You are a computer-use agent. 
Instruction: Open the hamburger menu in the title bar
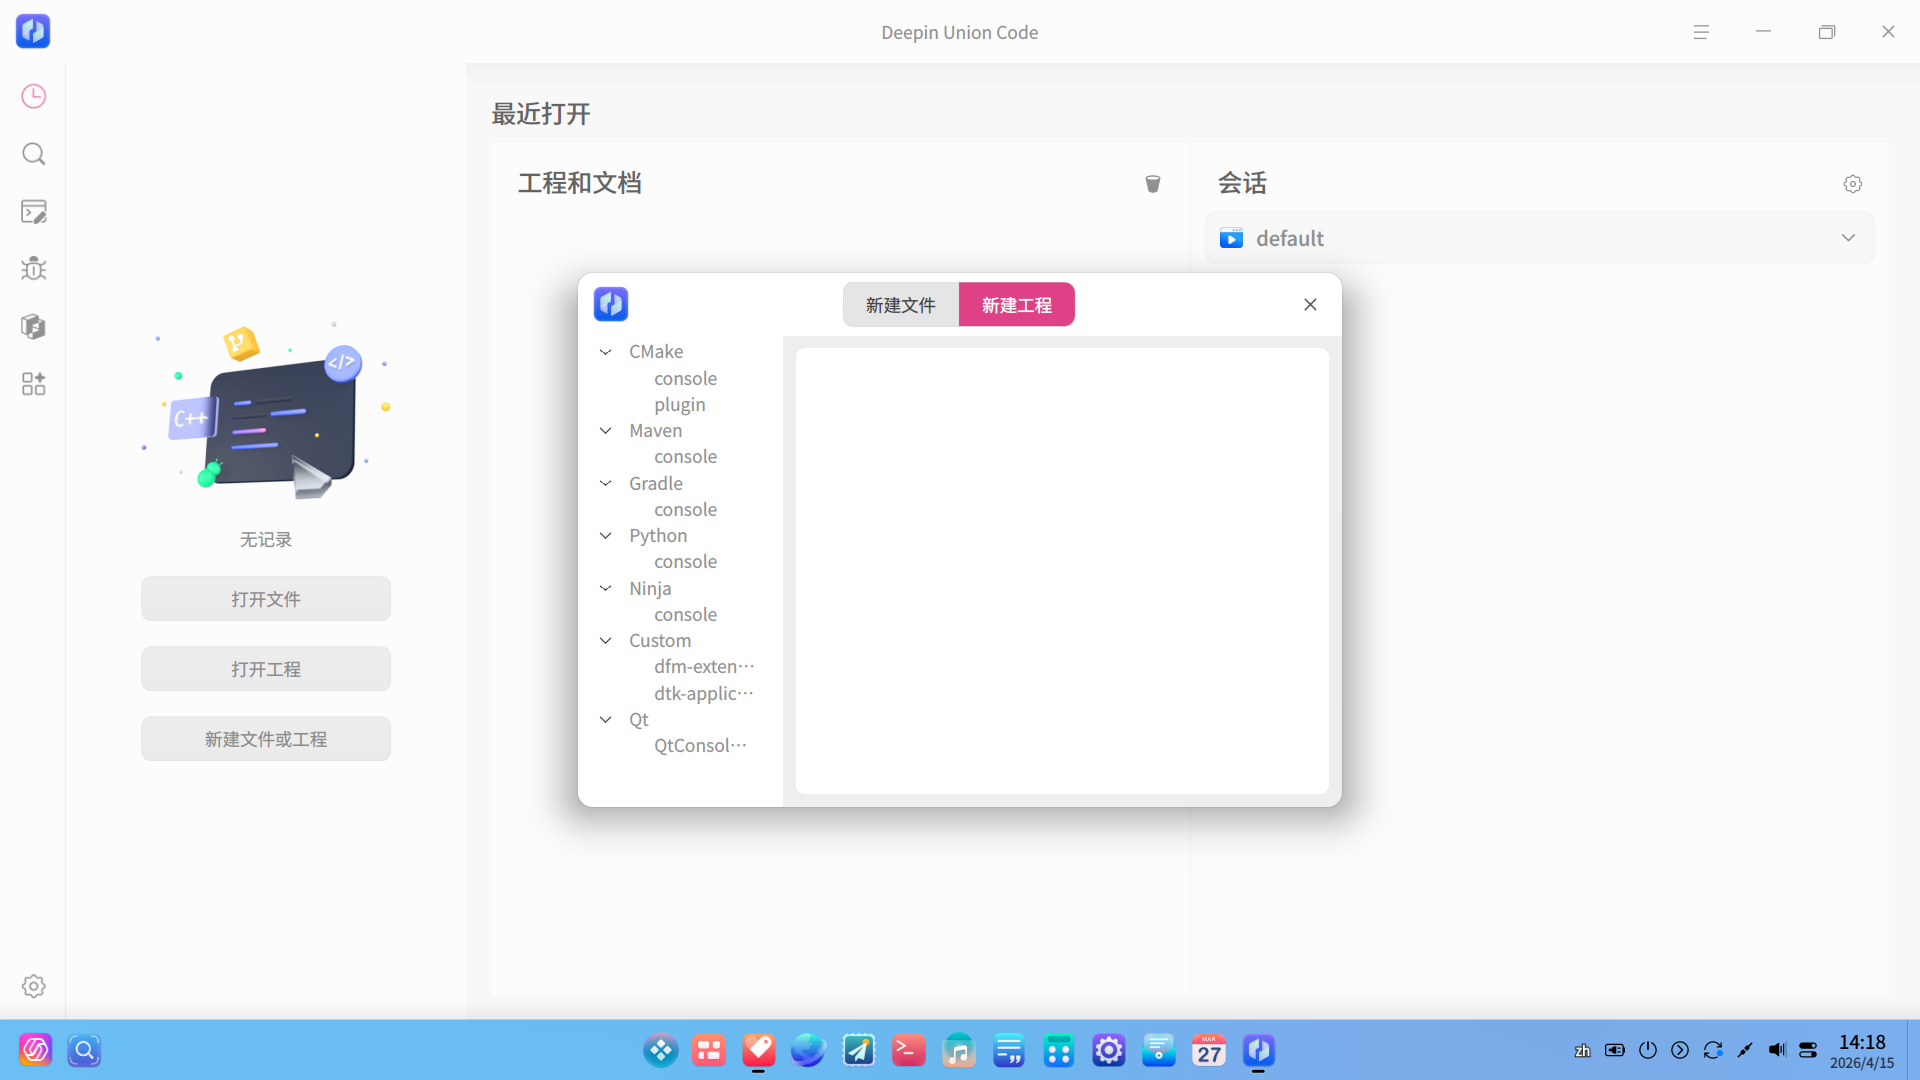1702,31
